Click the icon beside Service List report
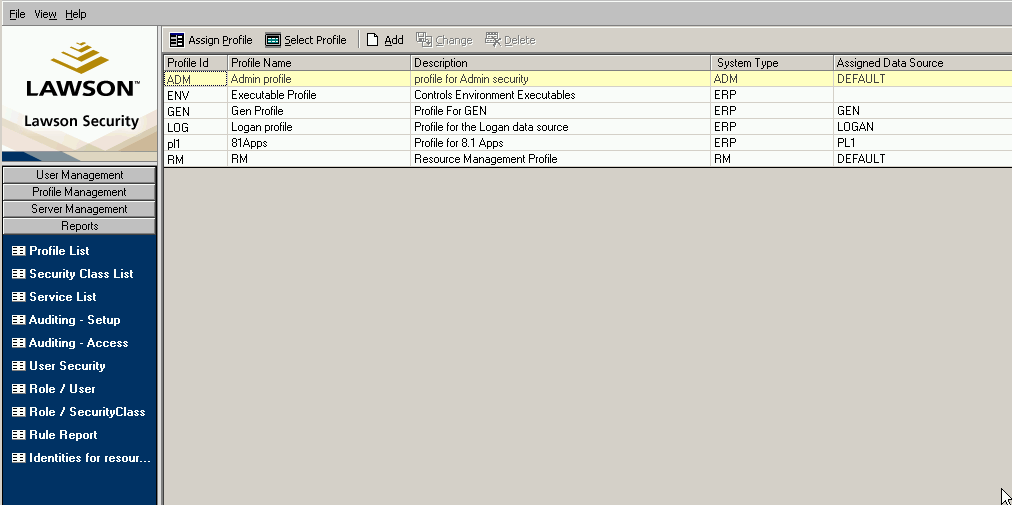Viewport: 1012px width, 505px height. pyautogui.click(x=18, y=297)
